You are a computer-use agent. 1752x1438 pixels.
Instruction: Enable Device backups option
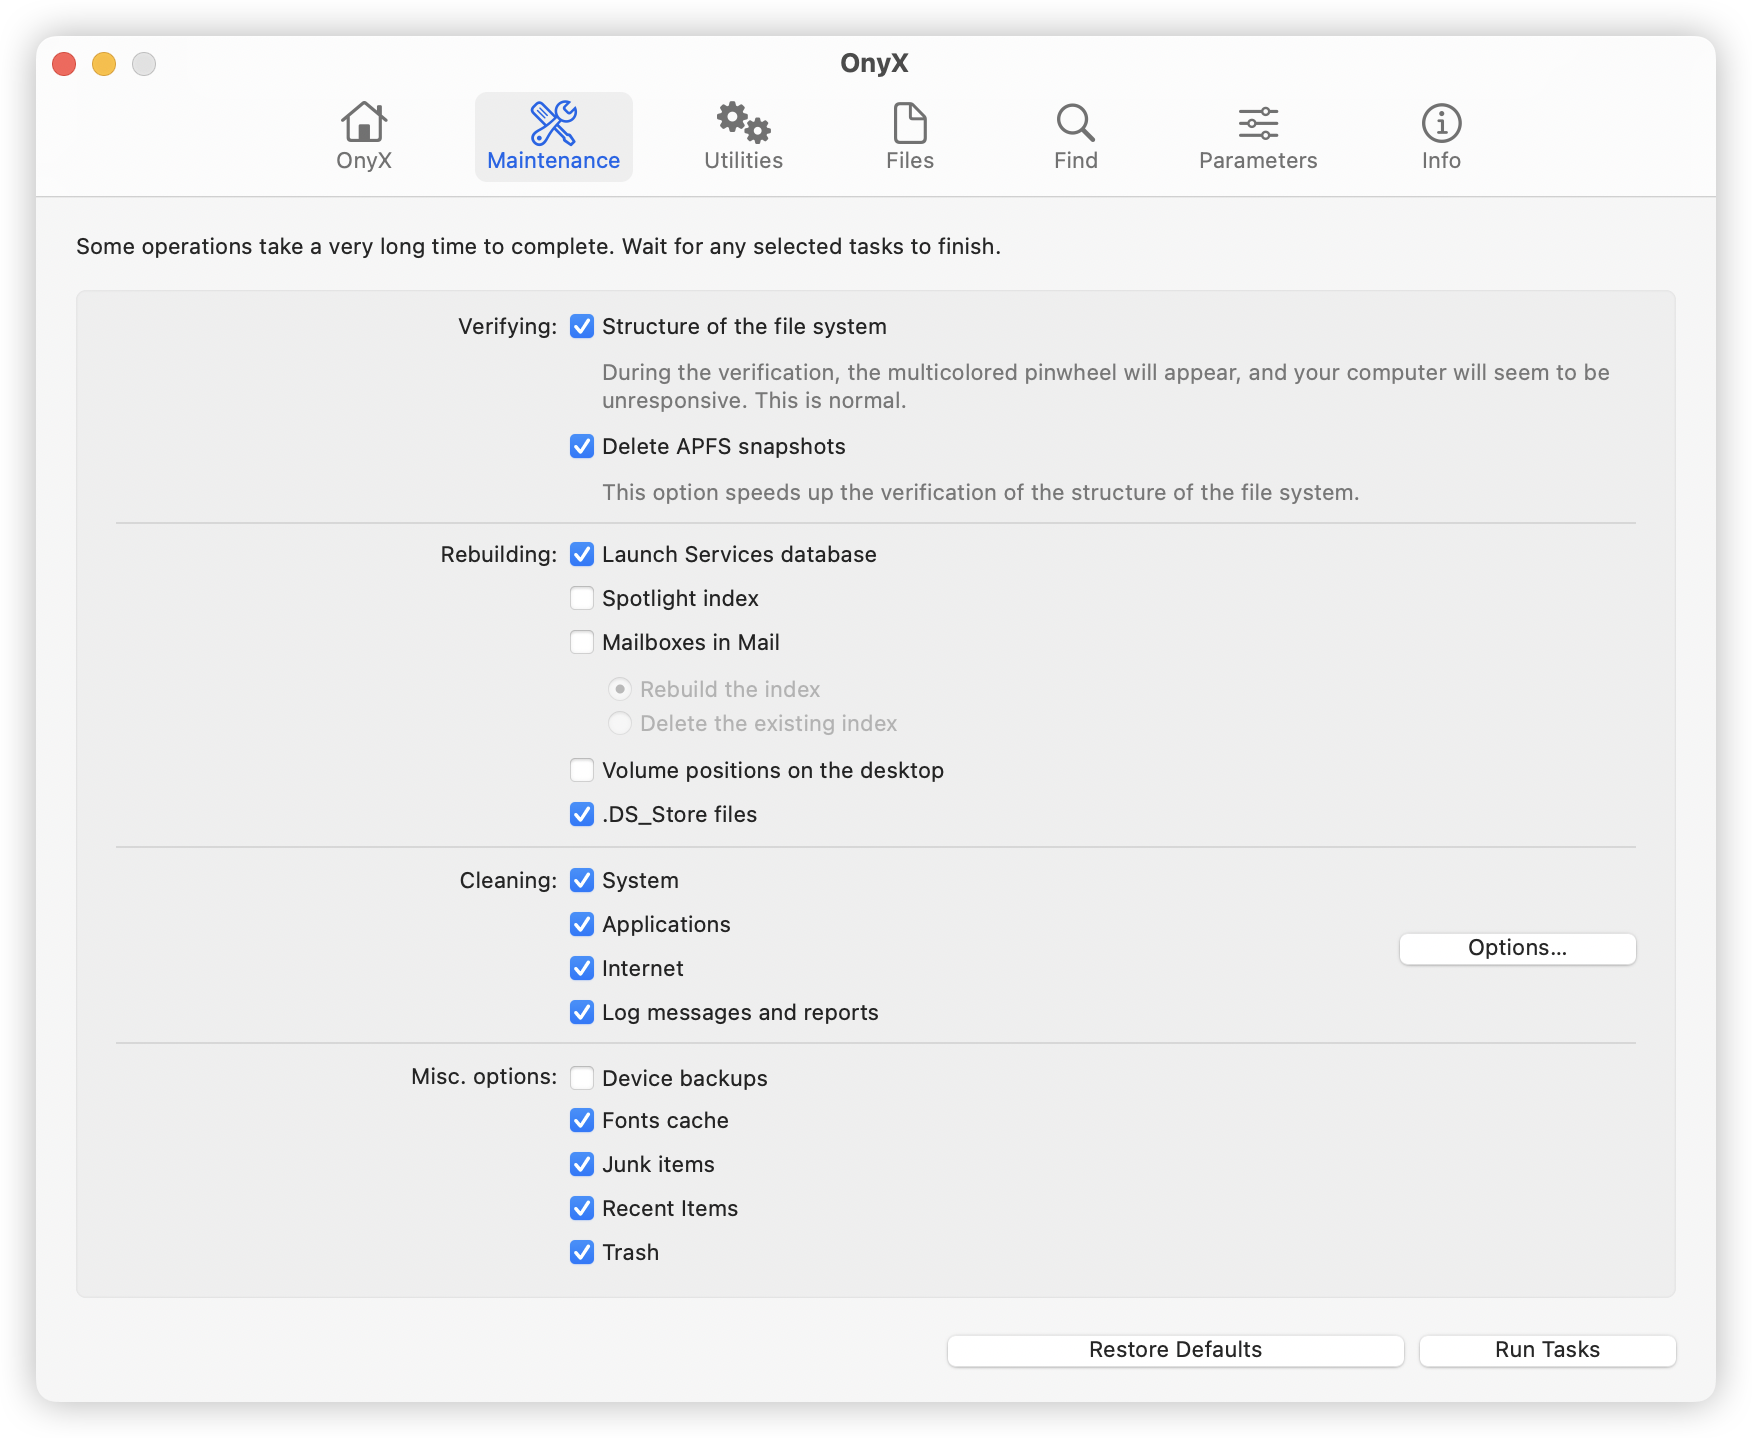pos(582,1078)
